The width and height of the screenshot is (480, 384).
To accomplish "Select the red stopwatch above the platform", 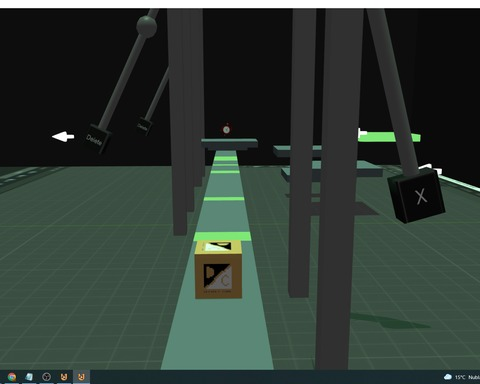I will (x=226, y=129).
